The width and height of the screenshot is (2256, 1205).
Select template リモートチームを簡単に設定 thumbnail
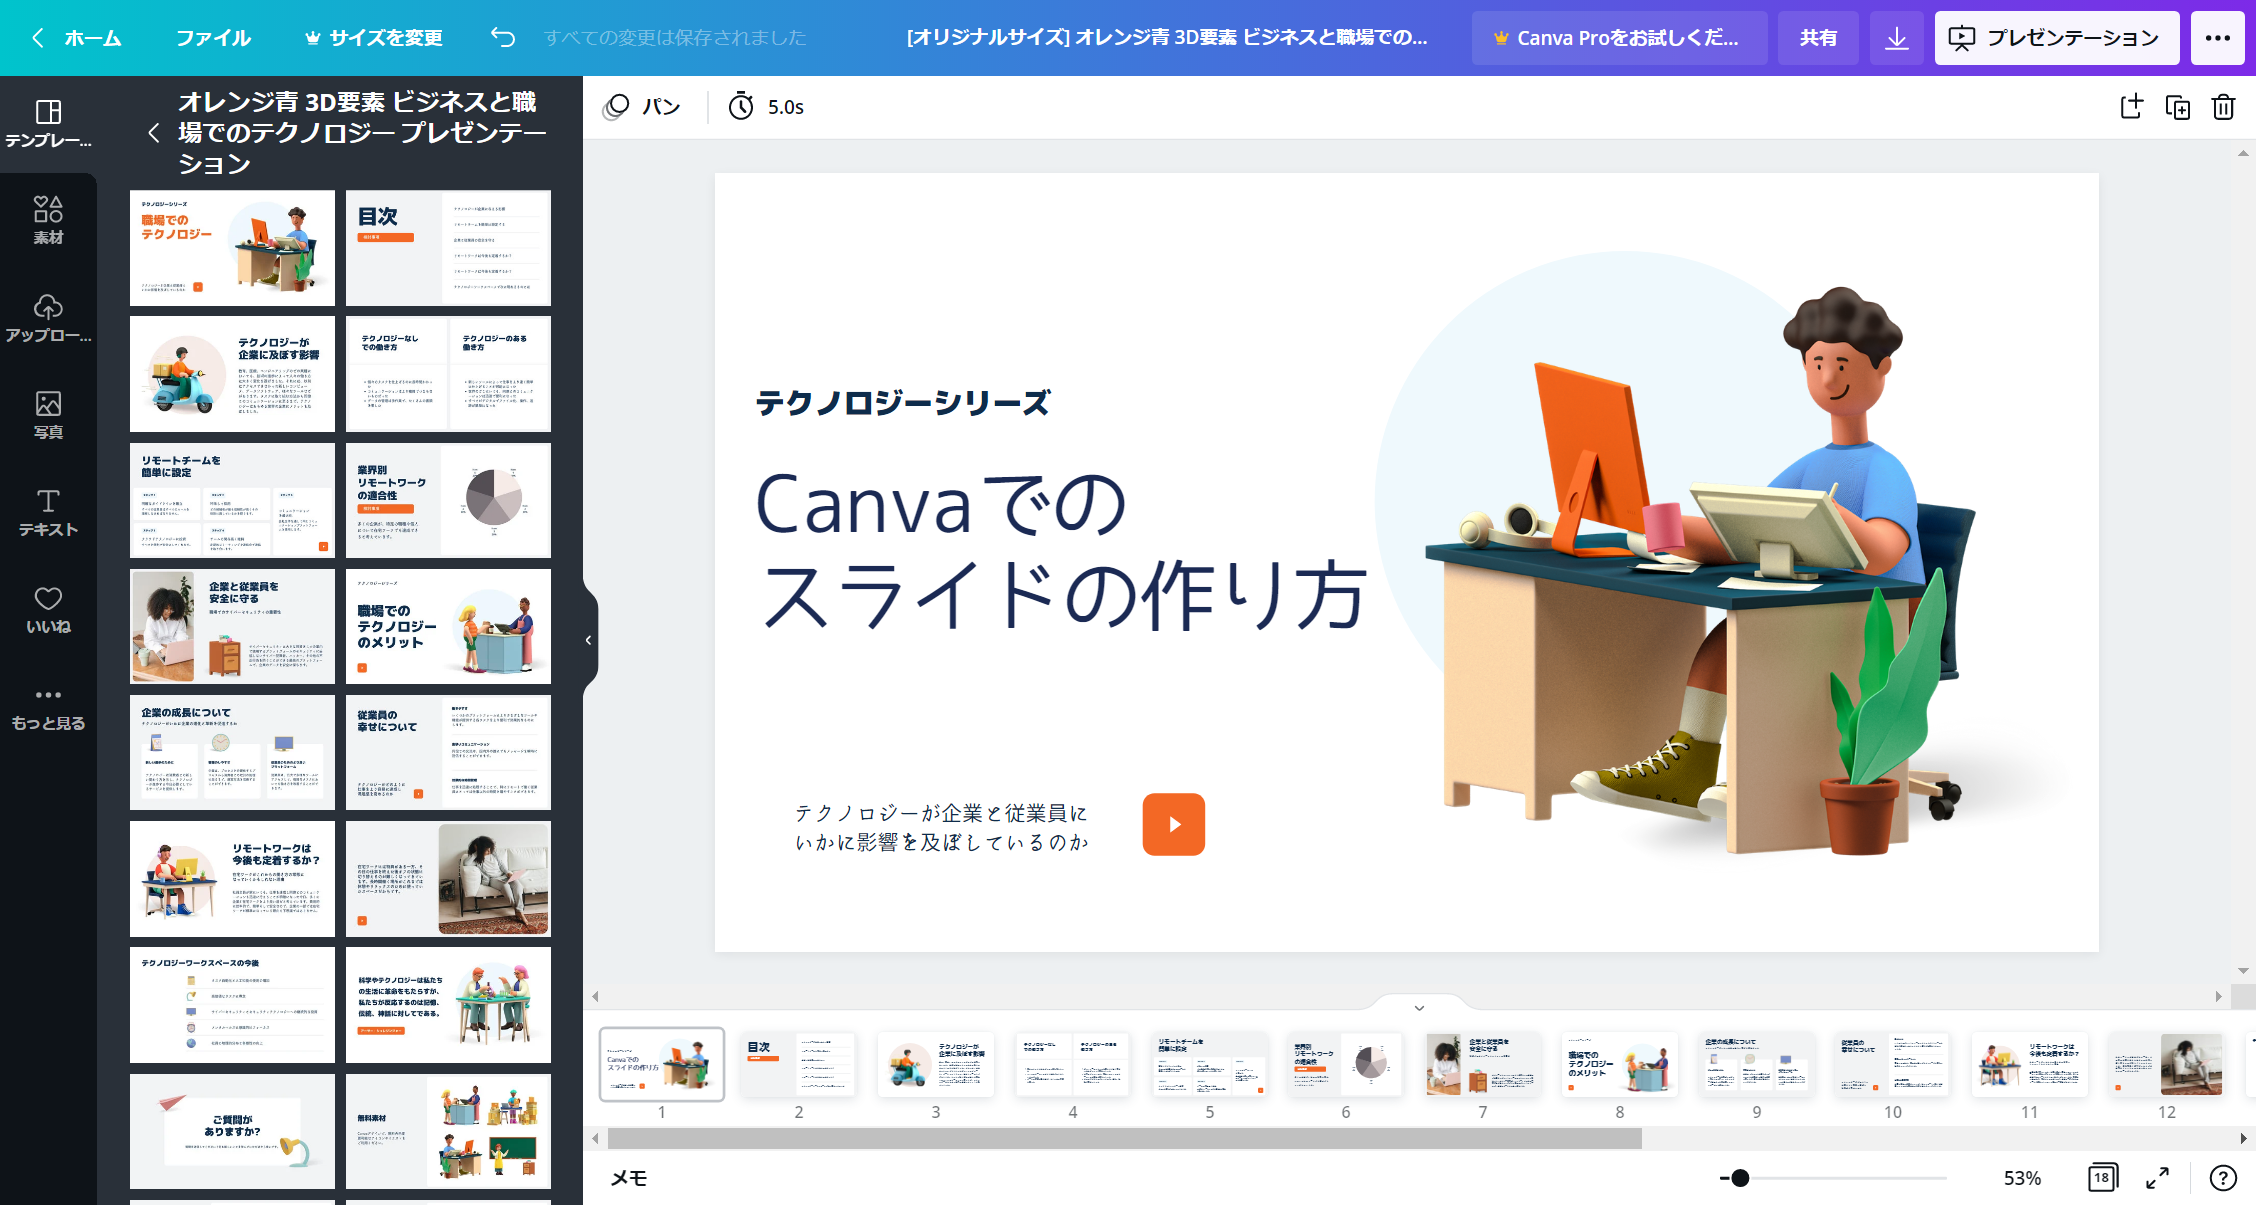point(232,500)
